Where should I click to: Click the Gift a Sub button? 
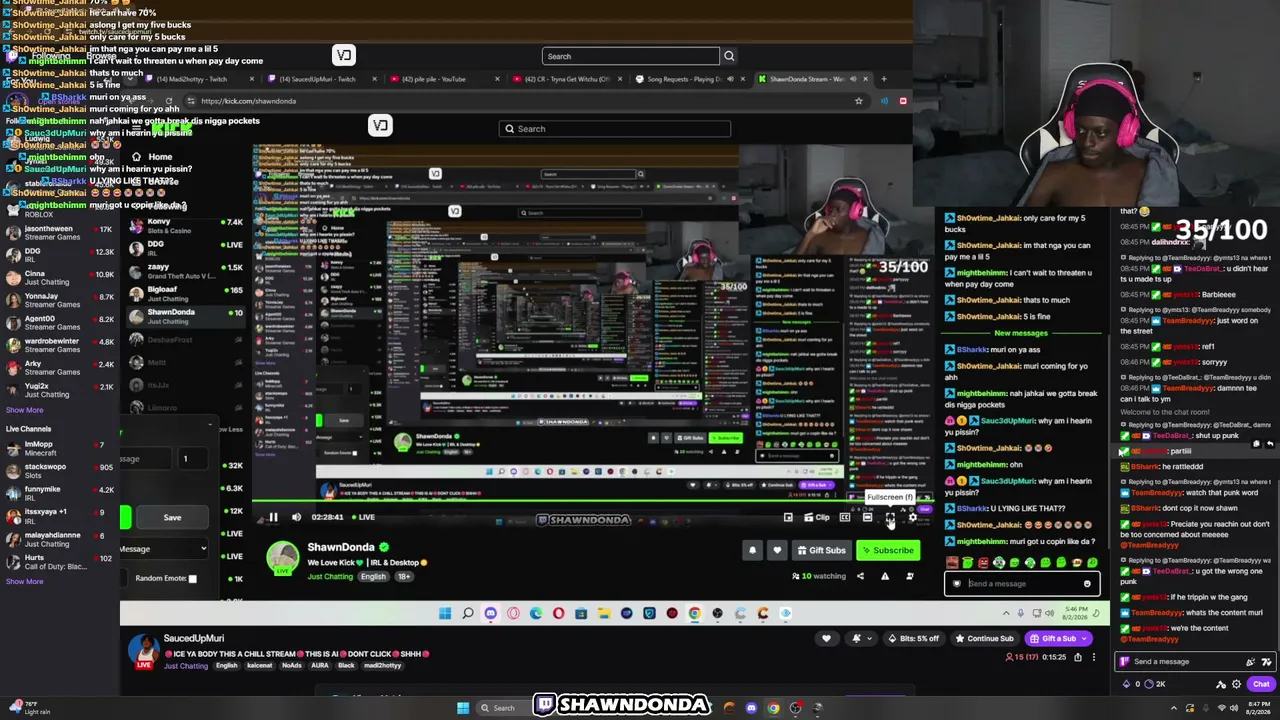click(x=1058, y=639)
